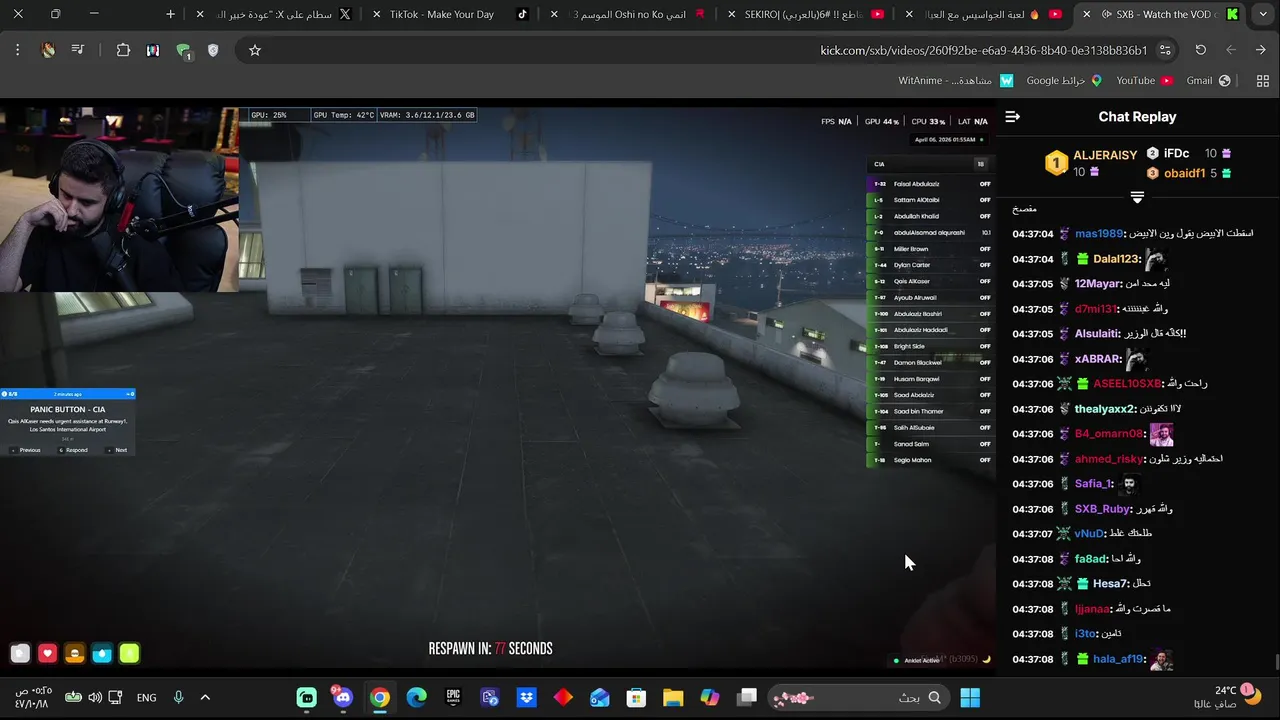Screen dimensions: 1280x720
Task: Open volume control in system tray
Action: (x=95, y=698)
